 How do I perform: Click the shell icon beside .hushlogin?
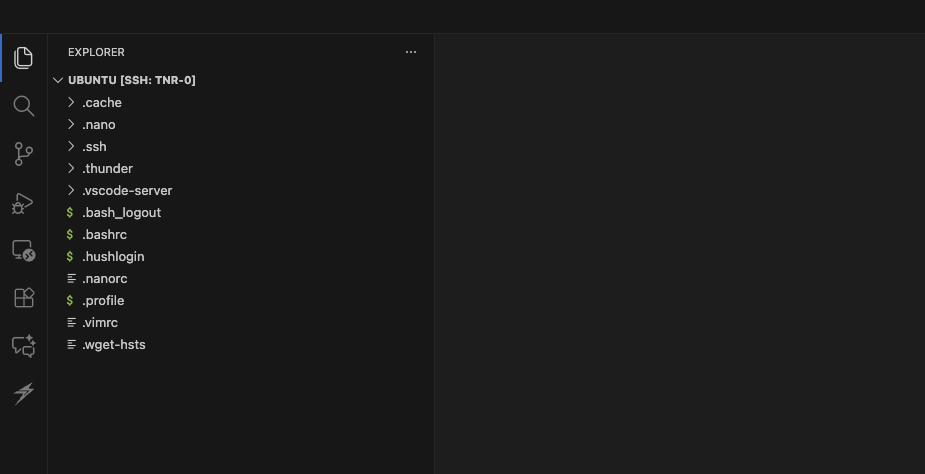coord(70,257)
